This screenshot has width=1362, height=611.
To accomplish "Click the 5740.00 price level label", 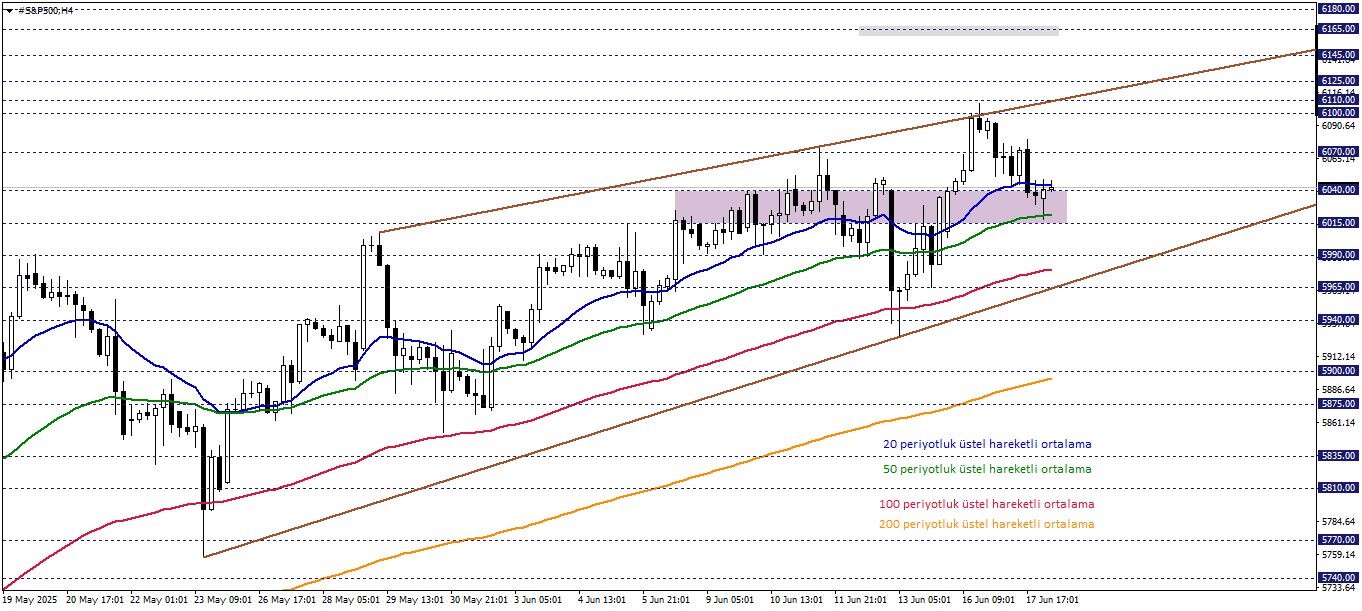I will [x=1338, y=578].
